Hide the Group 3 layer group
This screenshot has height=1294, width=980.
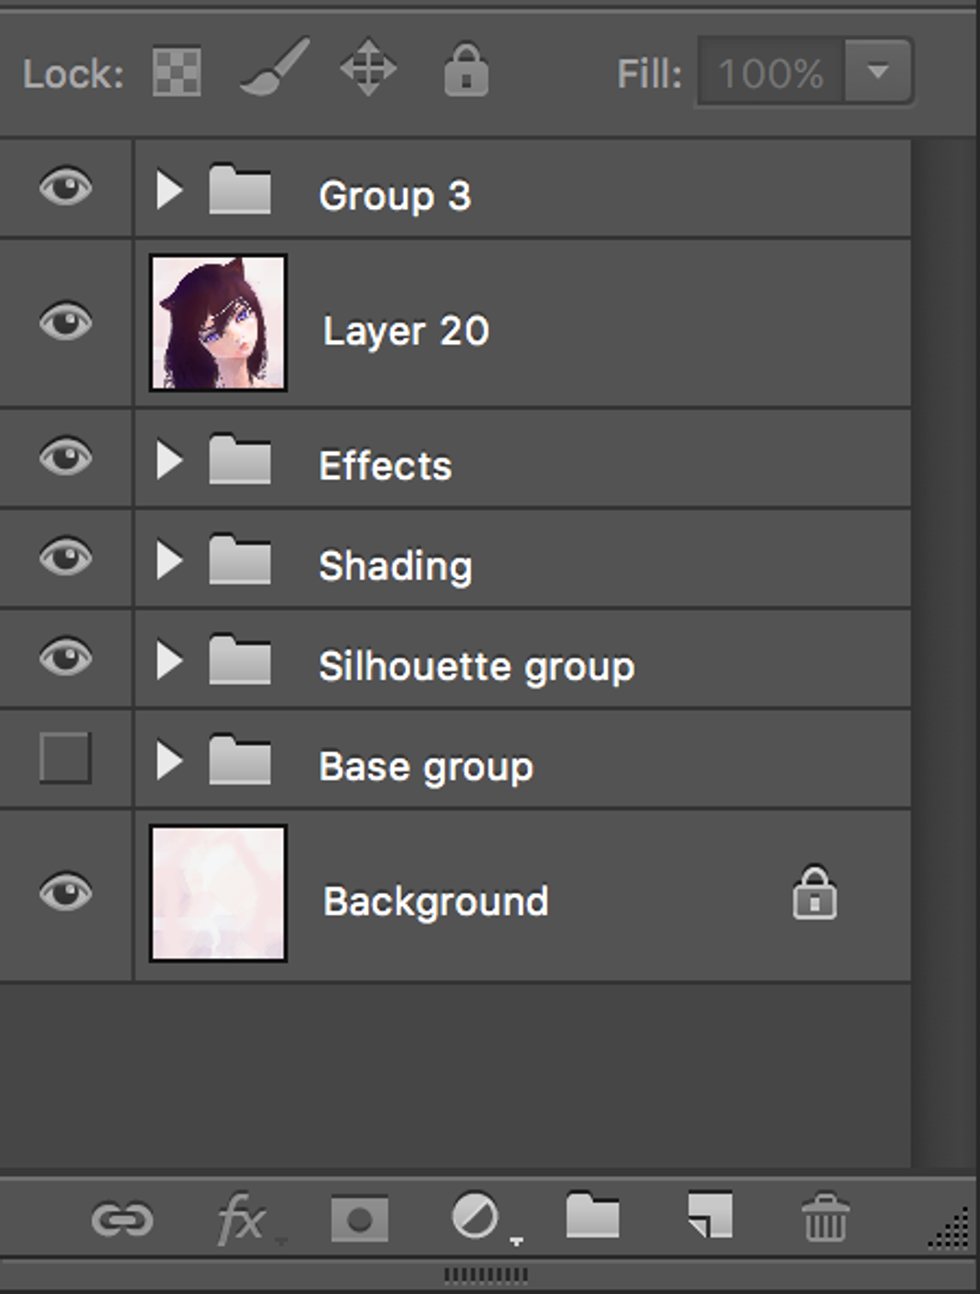[x=65, y=188]
